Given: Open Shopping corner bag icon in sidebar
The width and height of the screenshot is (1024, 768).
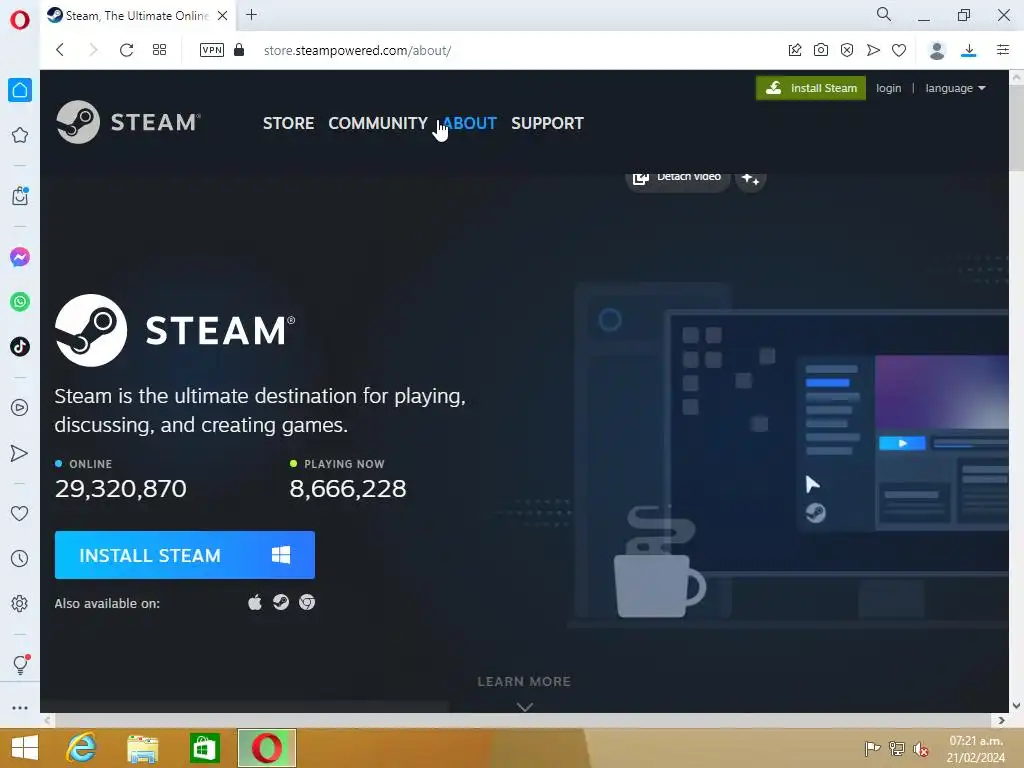Looking at the screenshot, I should point(20,196).
